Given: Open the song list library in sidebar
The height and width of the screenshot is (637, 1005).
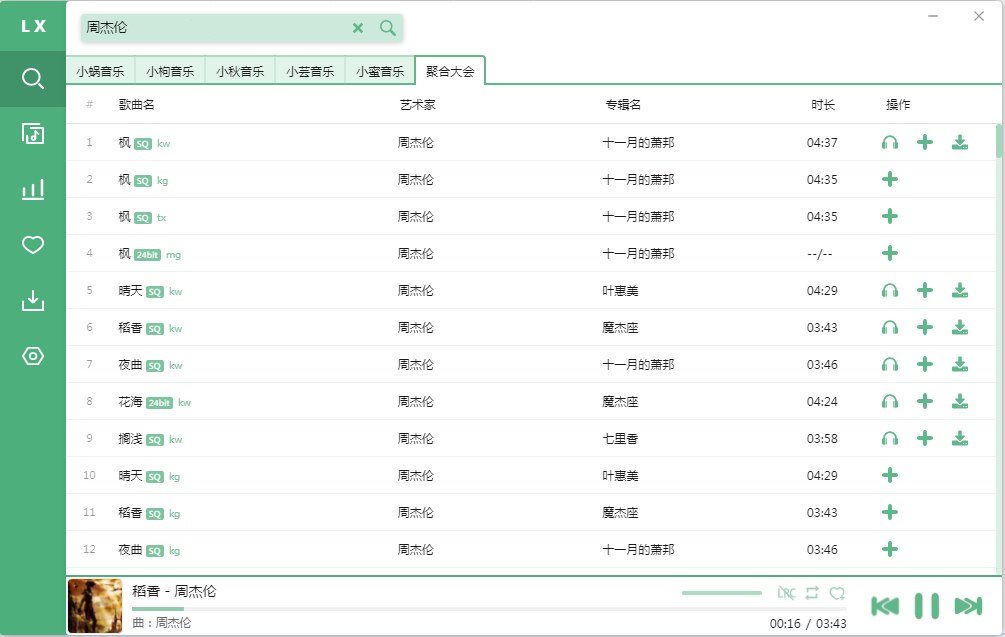Looking at the screenshot, I should [x=33, y=134].
